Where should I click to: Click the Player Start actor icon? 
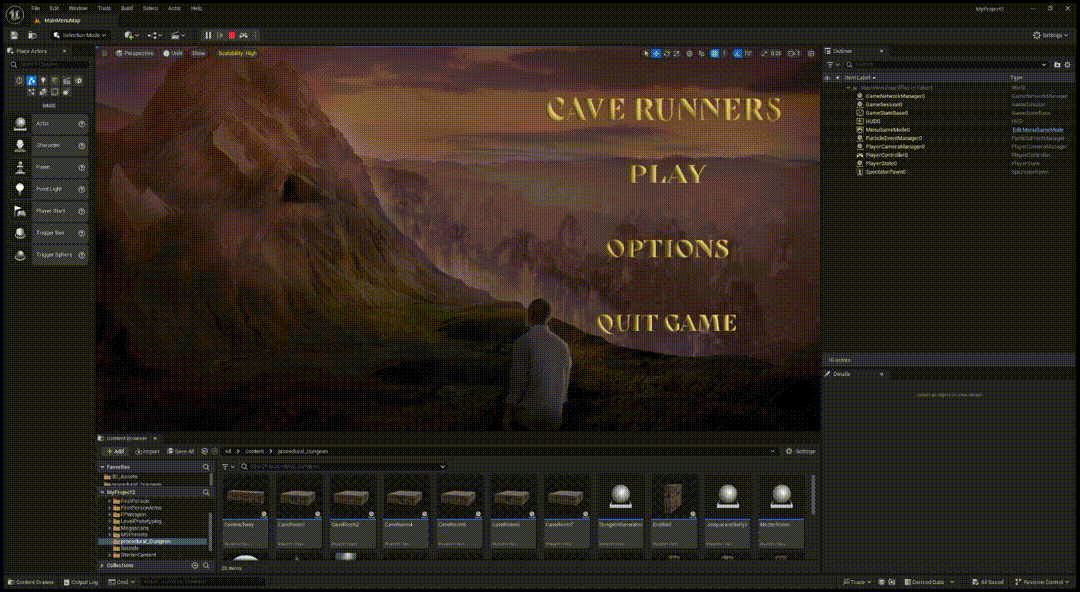coord(20,211)
